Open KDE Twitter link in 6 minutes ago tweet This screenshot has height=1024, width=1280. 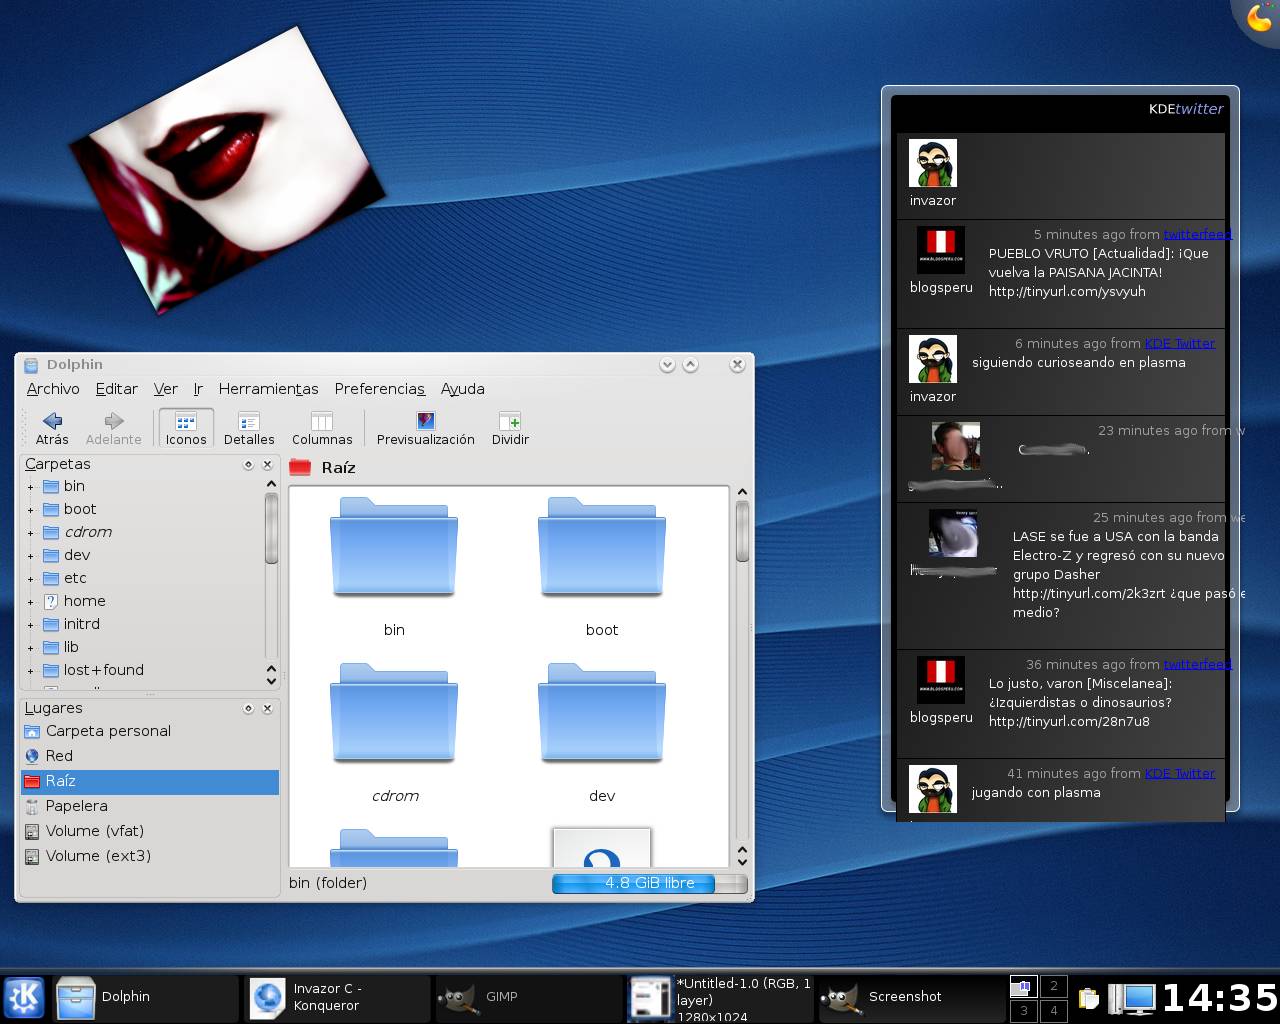(1180, 343)
